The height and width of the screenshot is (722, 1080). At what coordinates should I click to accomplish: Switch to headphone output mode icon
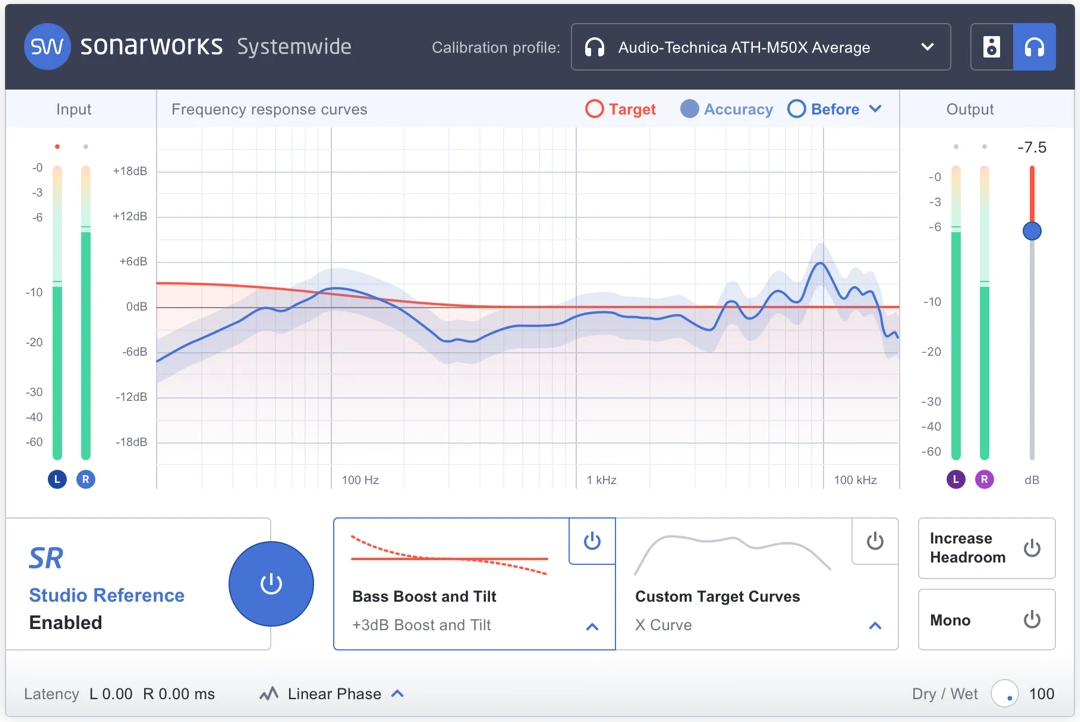click(1034, 47)
